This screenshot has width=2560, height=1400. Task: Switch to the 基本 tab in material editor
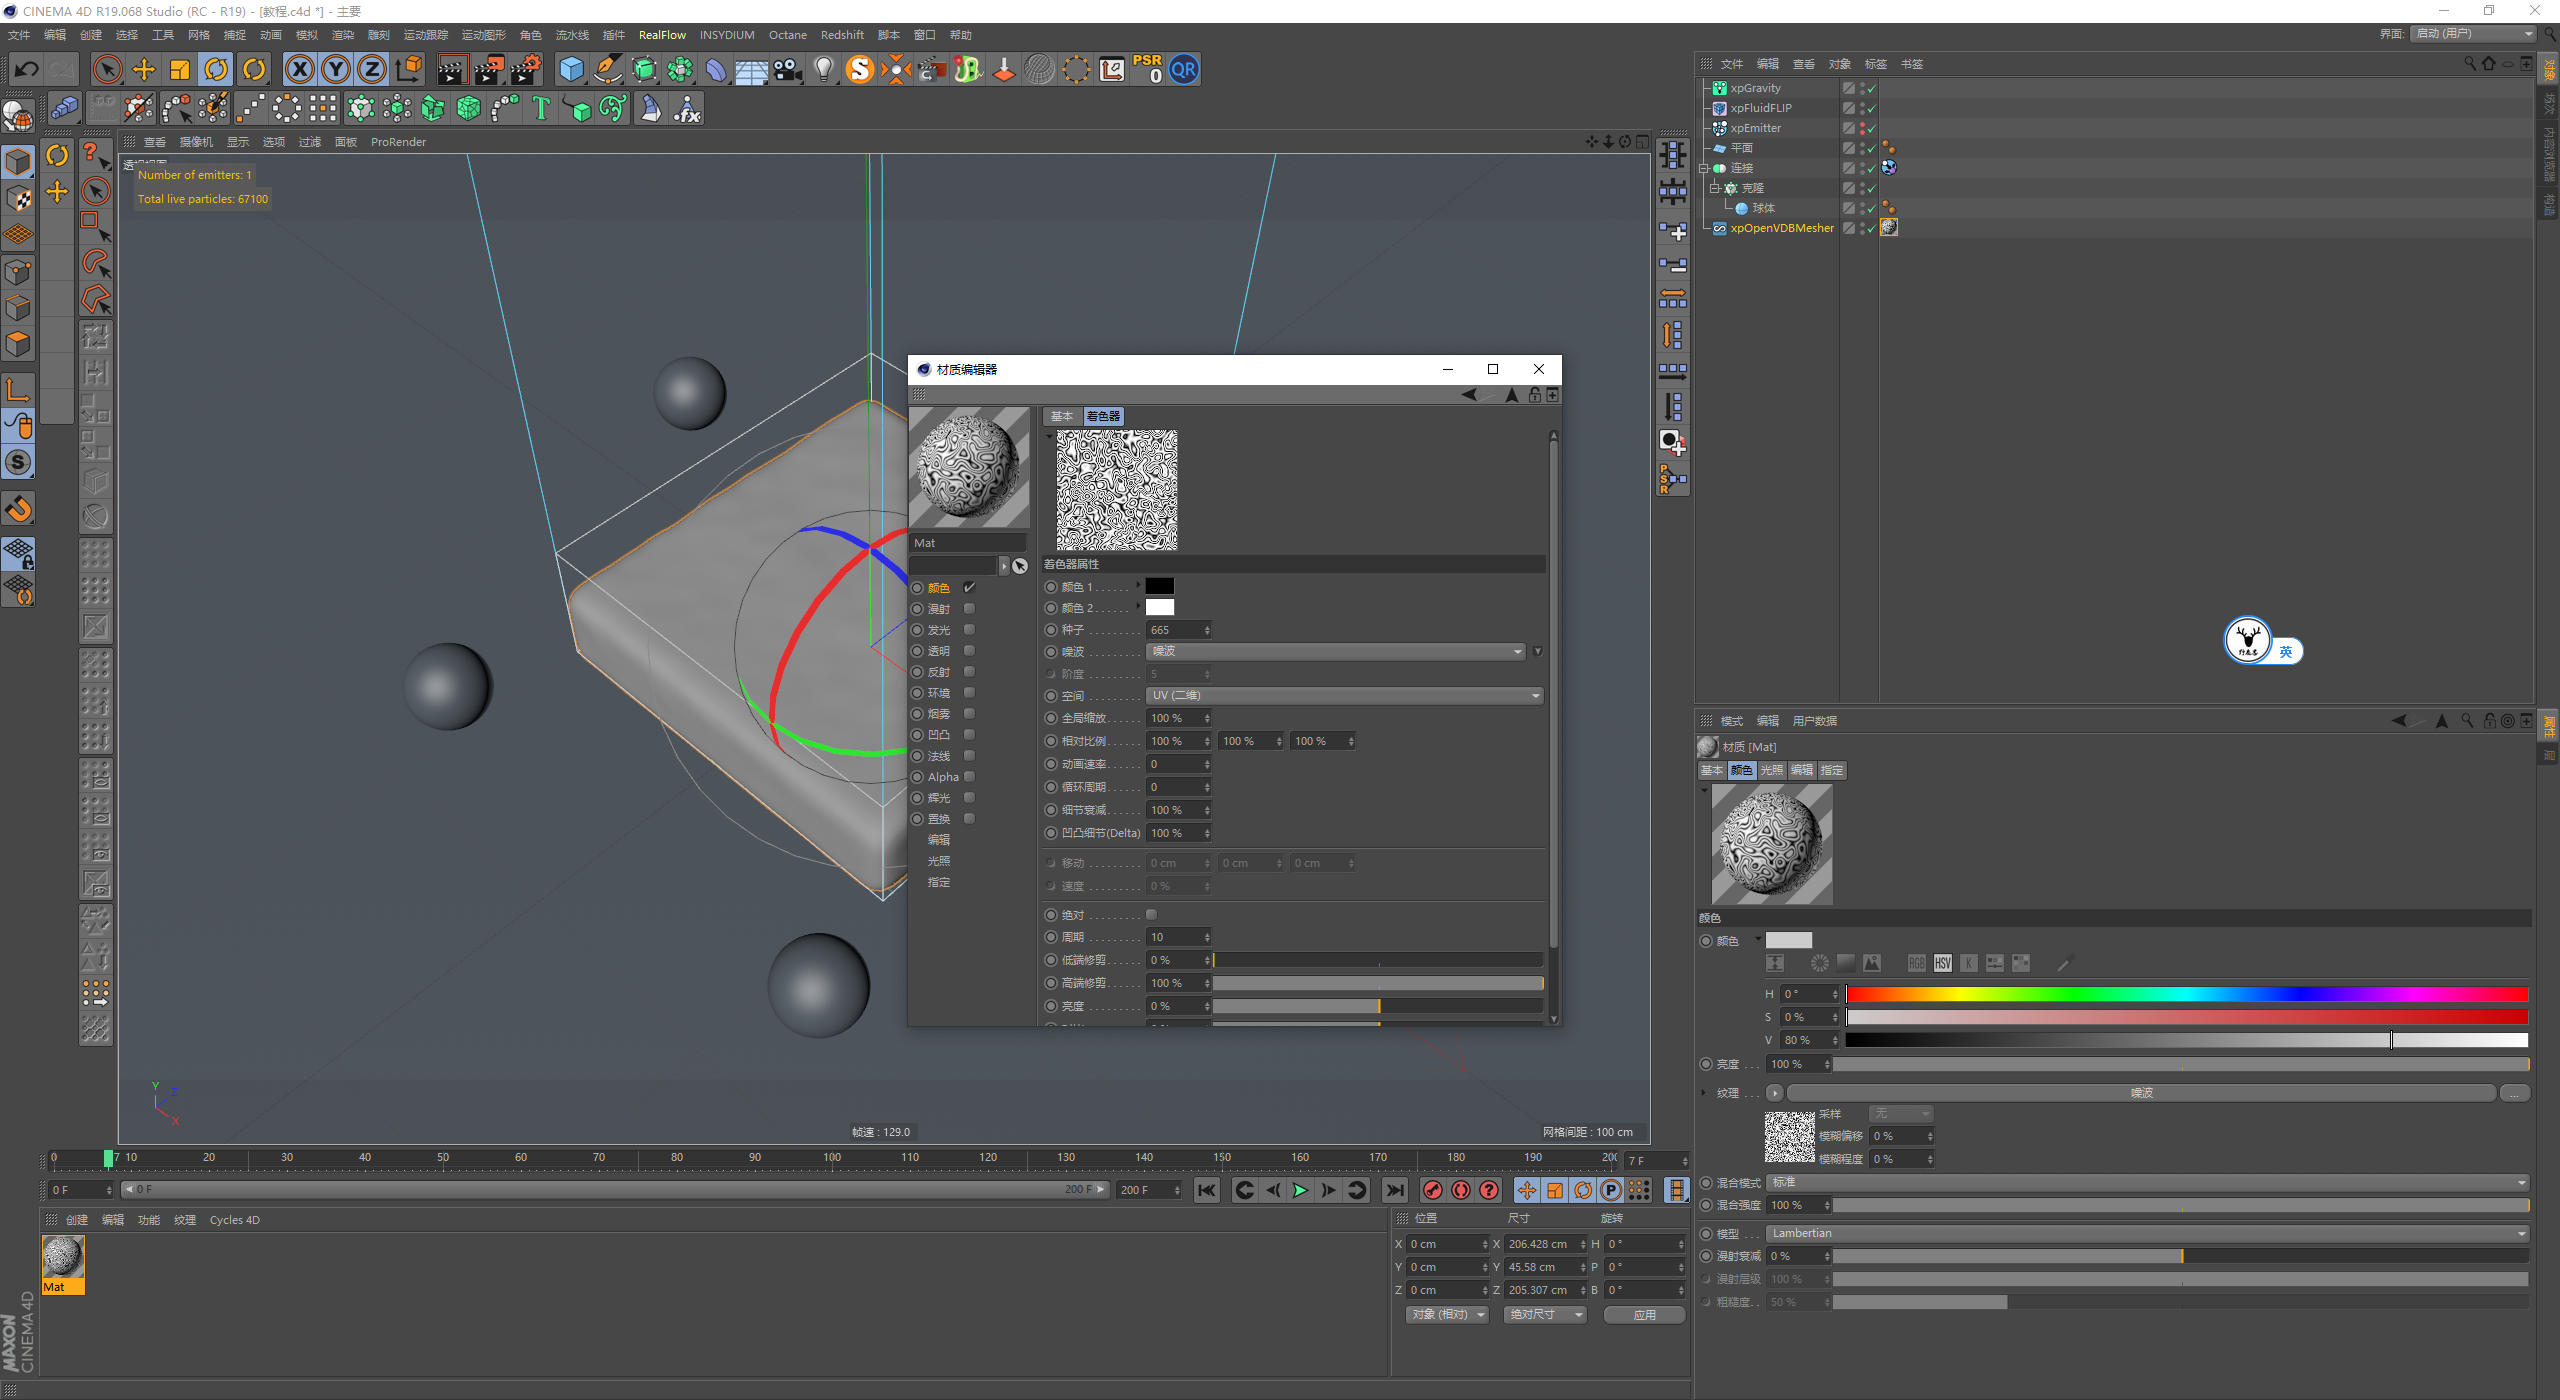tap(1062, 416)
